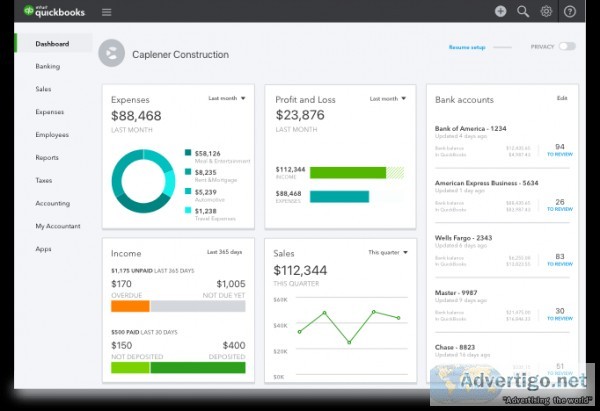Screen dimensions: 600x411
Task: Toggle the hamburger navigation menu
Action: click(107, 12)
